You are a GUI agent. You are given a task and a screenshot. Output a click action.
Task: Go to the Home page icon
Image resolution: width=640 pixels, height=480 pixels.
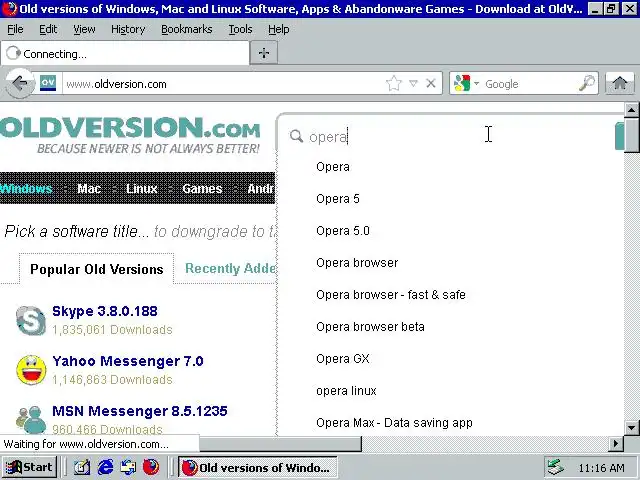(620, 83)
